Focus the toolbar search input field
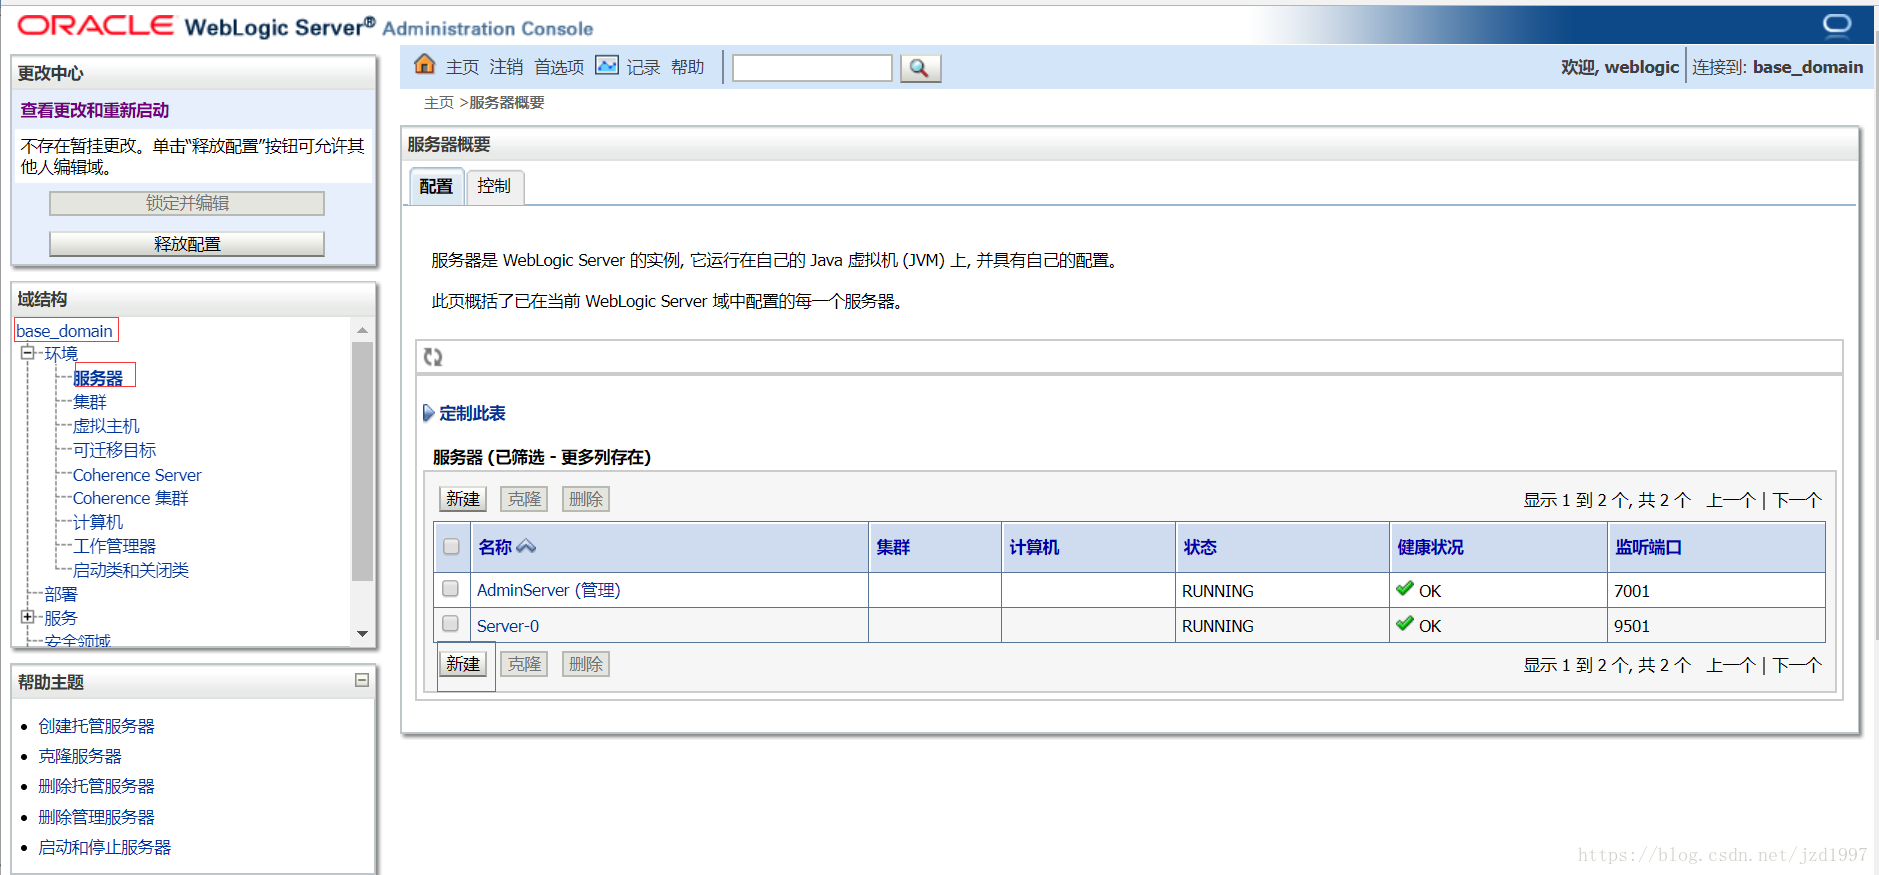1879x875 pixels. coord(812,68)
